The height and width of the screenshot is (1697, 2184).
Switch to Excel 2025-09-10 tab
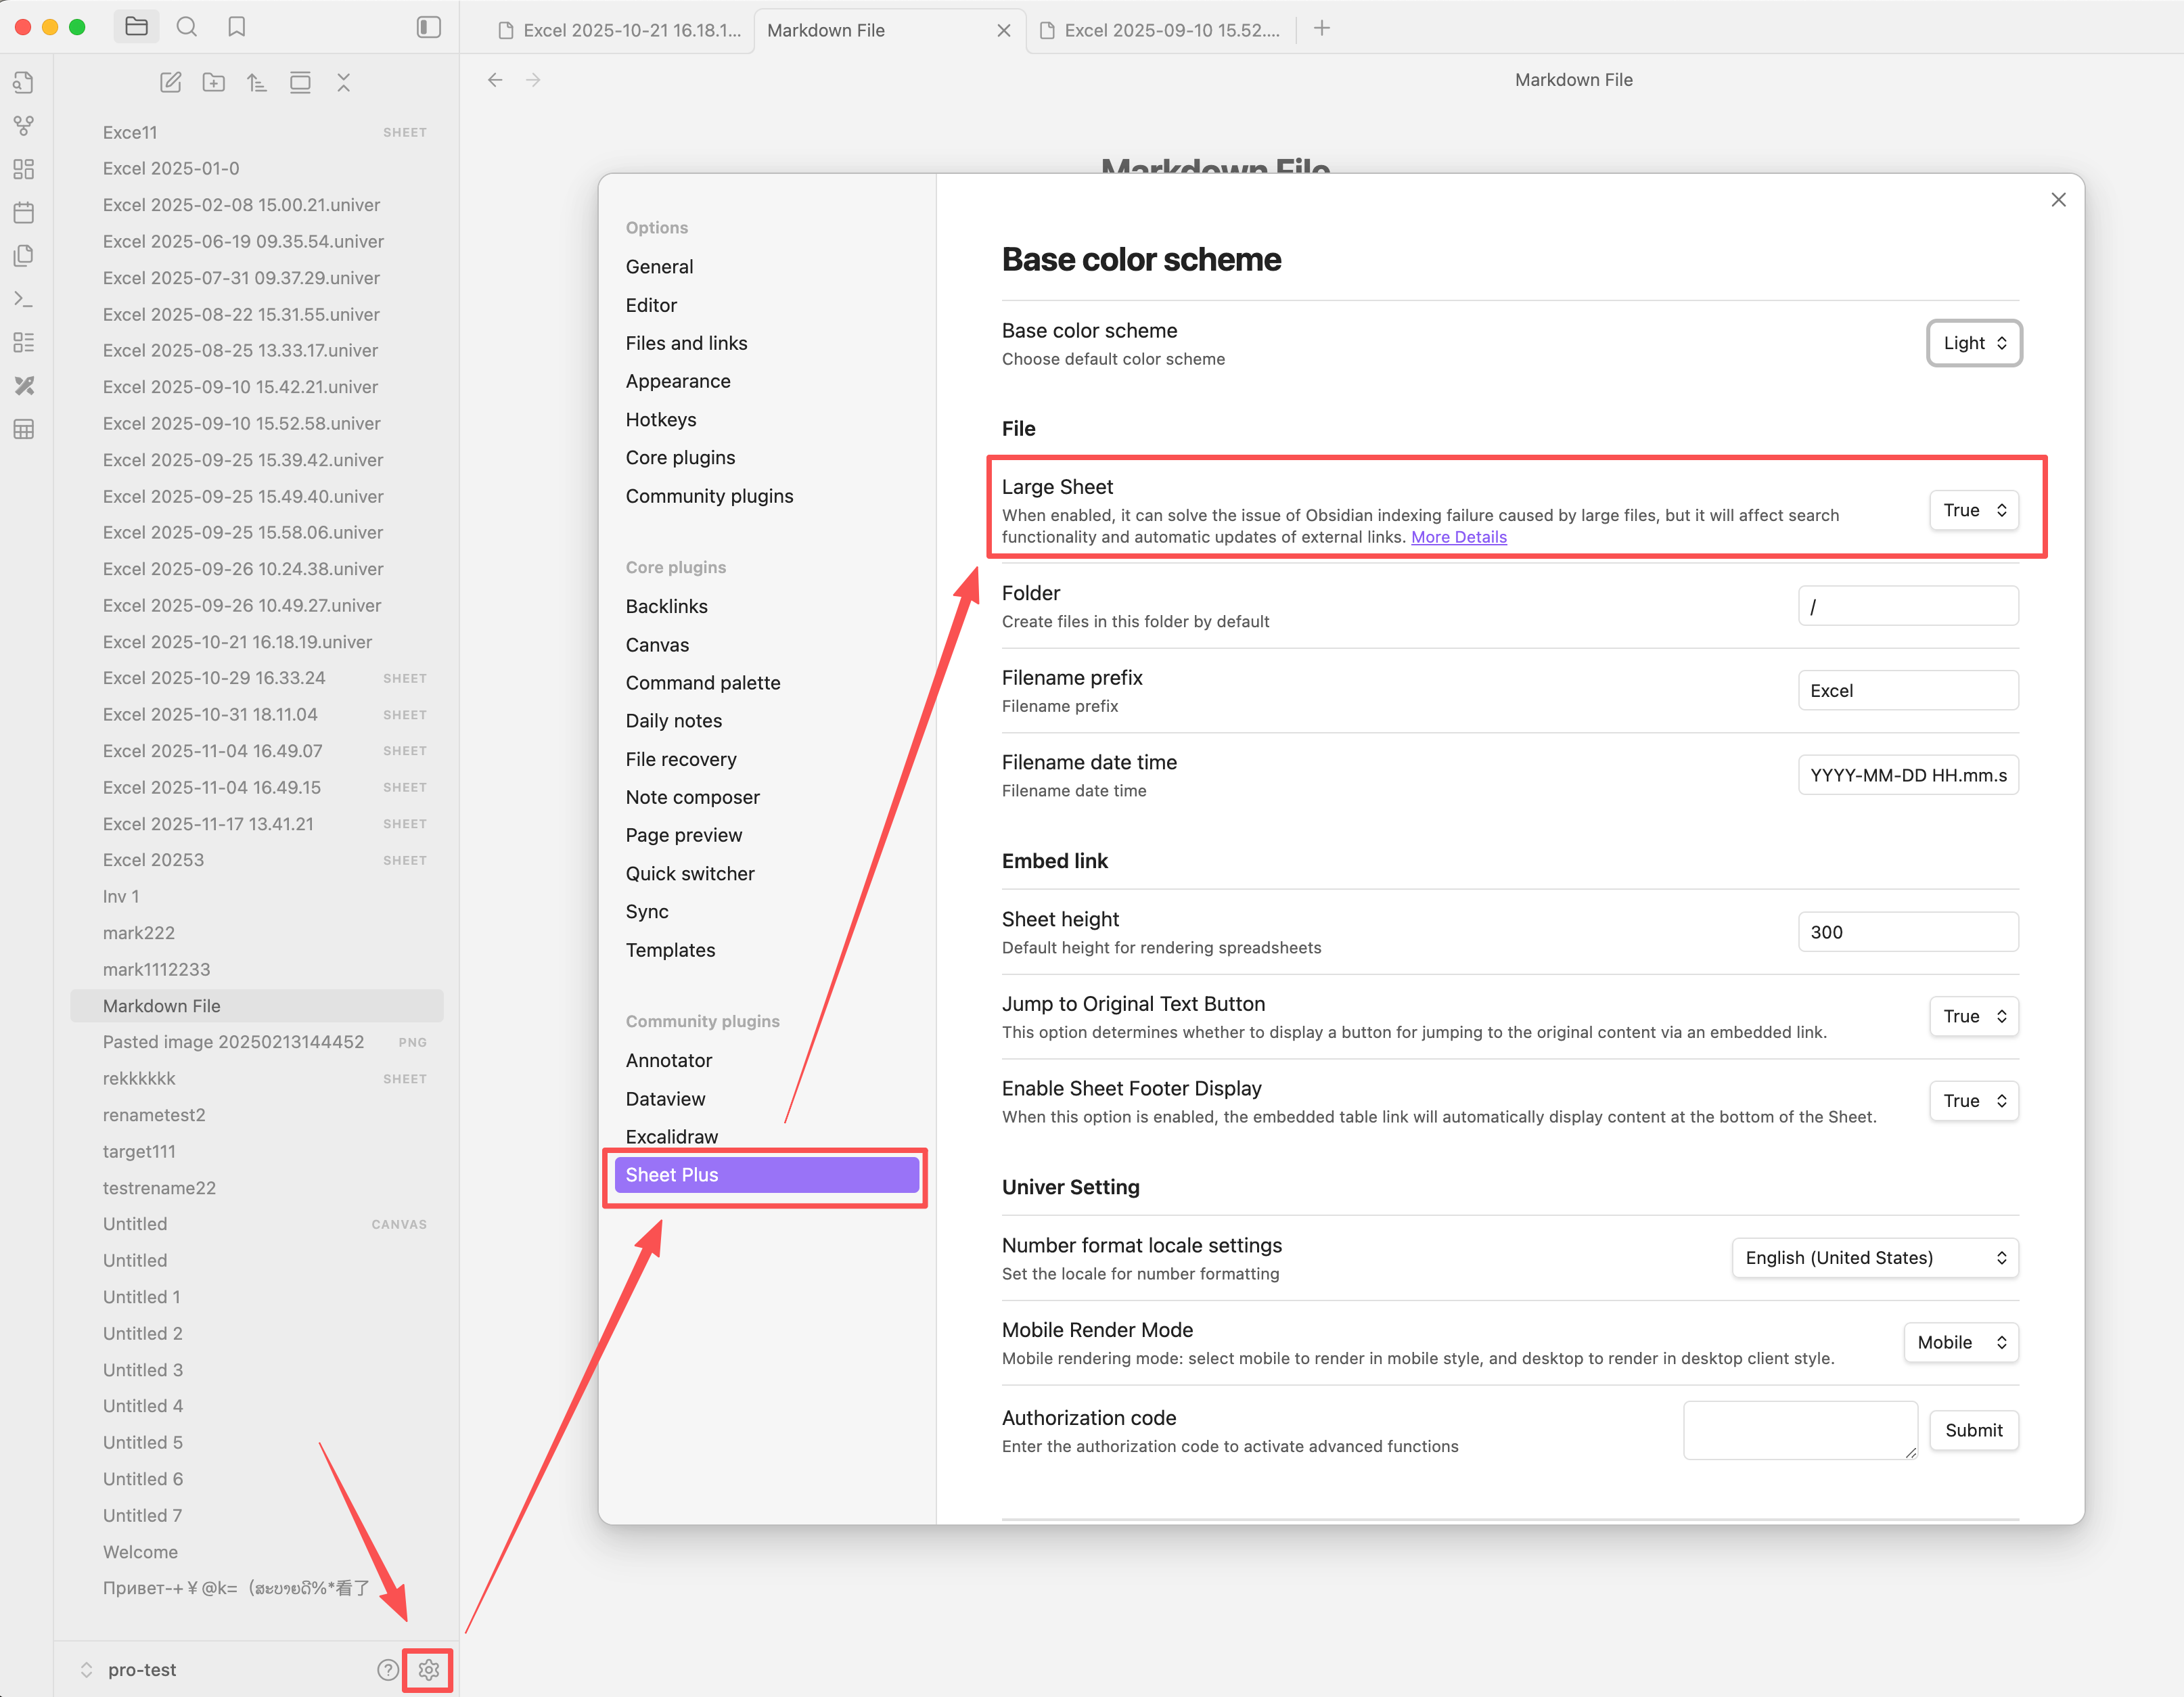click(x=1170, y=30)
